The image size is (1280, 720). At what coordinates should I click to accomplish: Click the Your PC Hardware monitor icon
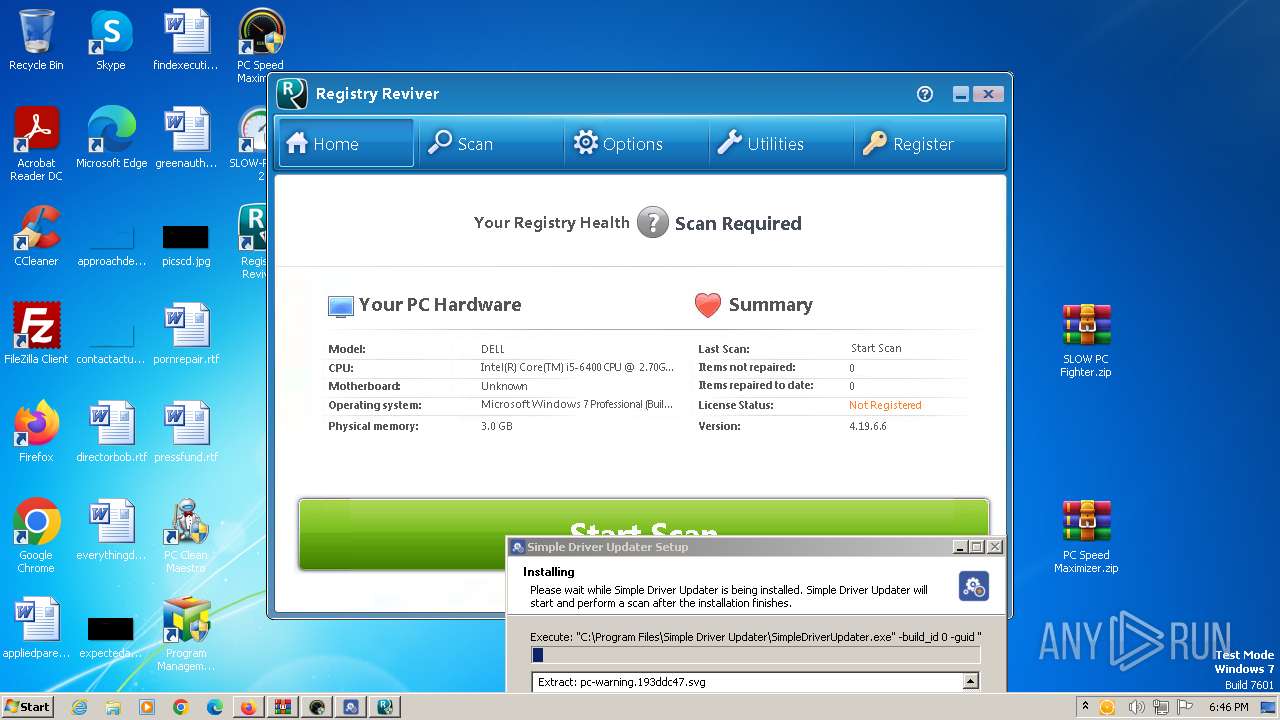click(x=340, y=306)
